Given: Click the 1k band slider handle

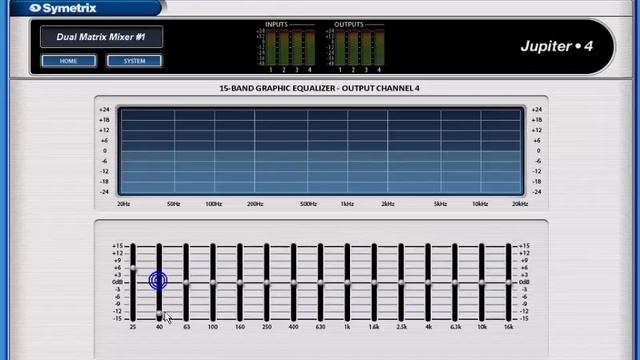Looking at the screenshot, I should tap(347, 282).
